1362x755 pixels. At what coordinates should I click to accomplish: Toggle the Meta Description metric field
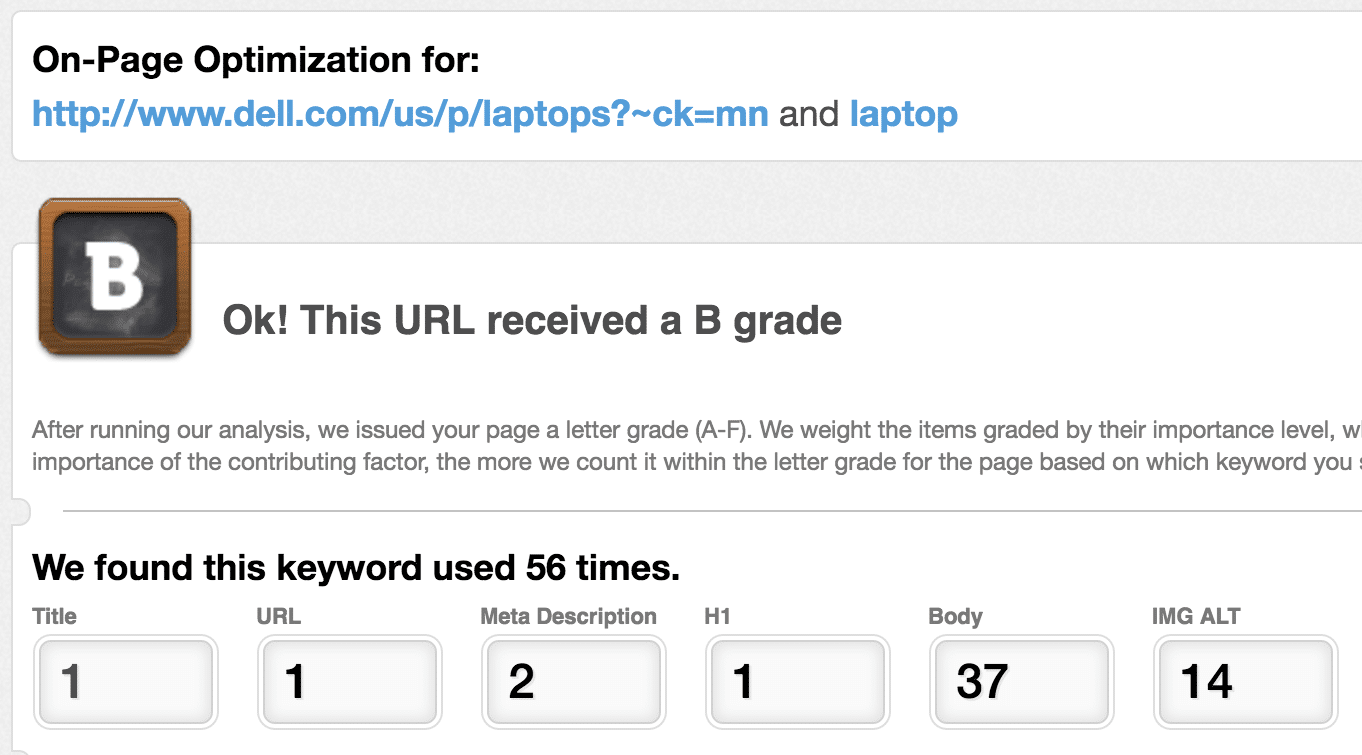(x=572, y=681)
